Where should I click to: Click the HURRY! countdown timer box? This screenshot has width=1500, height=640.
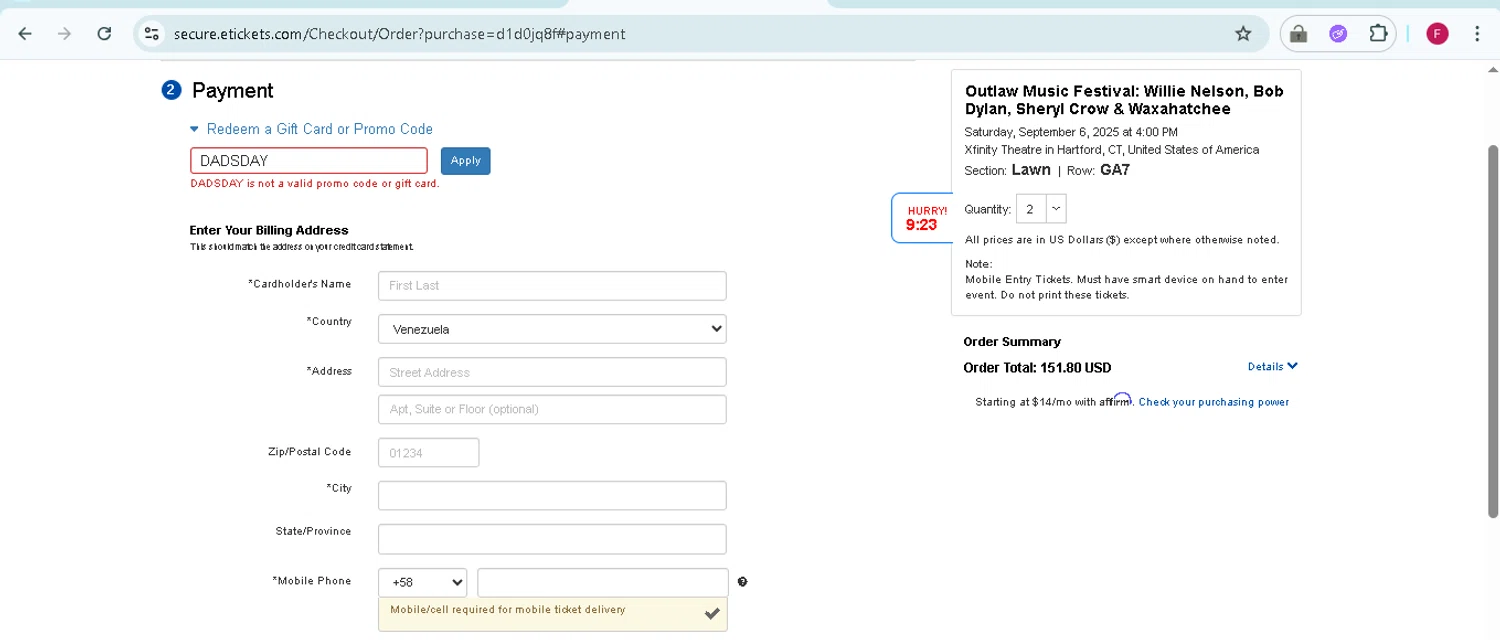coord(922,218)
